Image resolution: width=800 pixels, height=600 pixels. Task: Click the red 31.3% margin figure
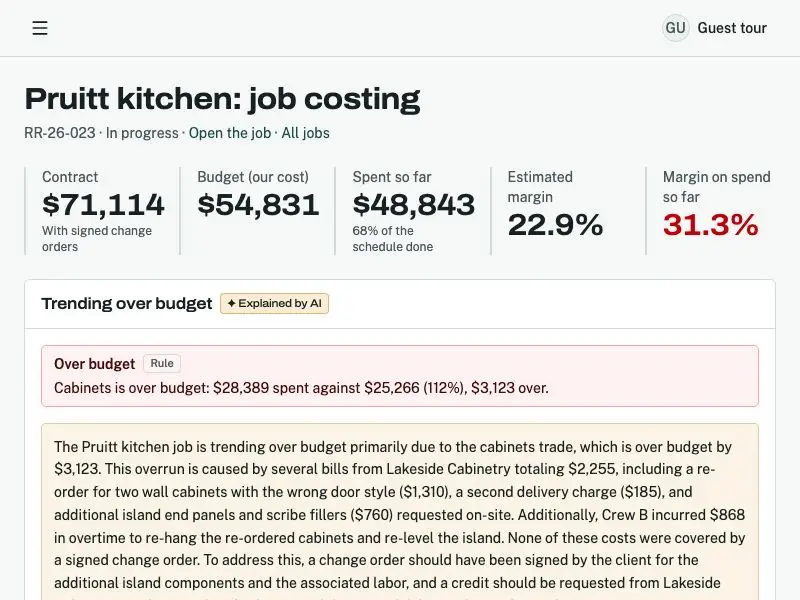coord(711,224)
